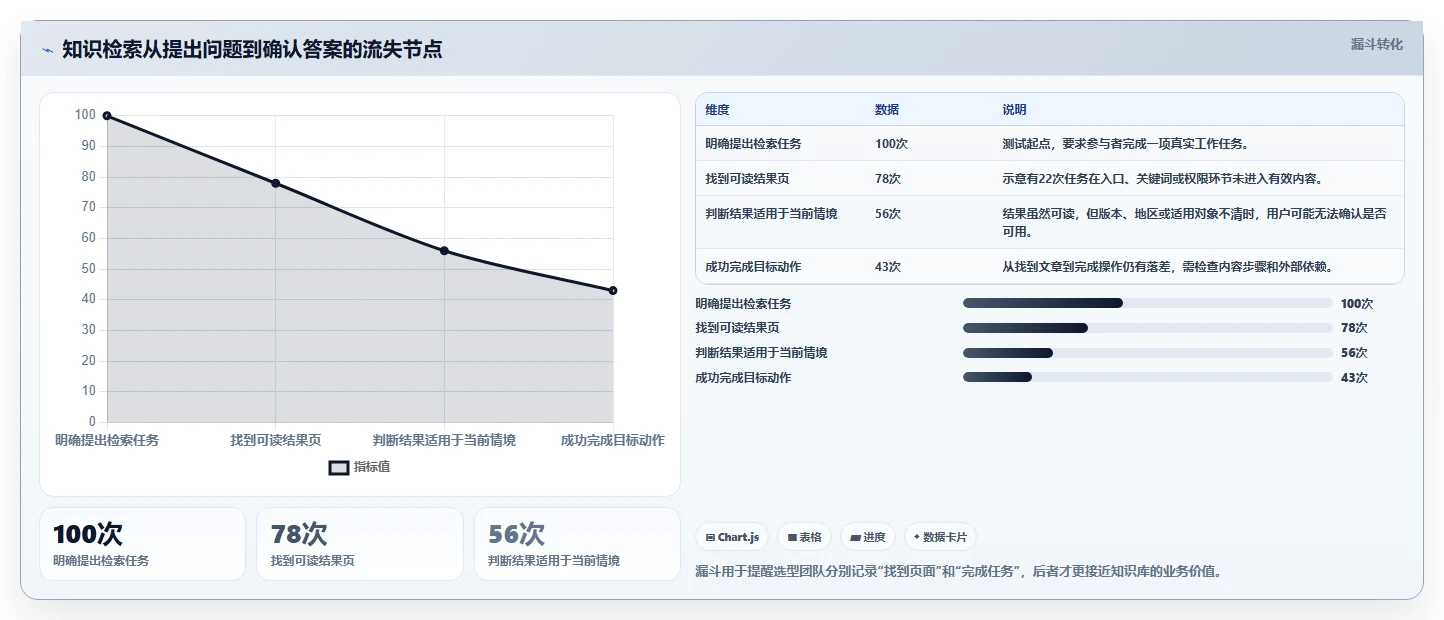Click the 找到可读结果页 x-axis label on the chart
1444x620 pixels.
click(x=276, y=440)
